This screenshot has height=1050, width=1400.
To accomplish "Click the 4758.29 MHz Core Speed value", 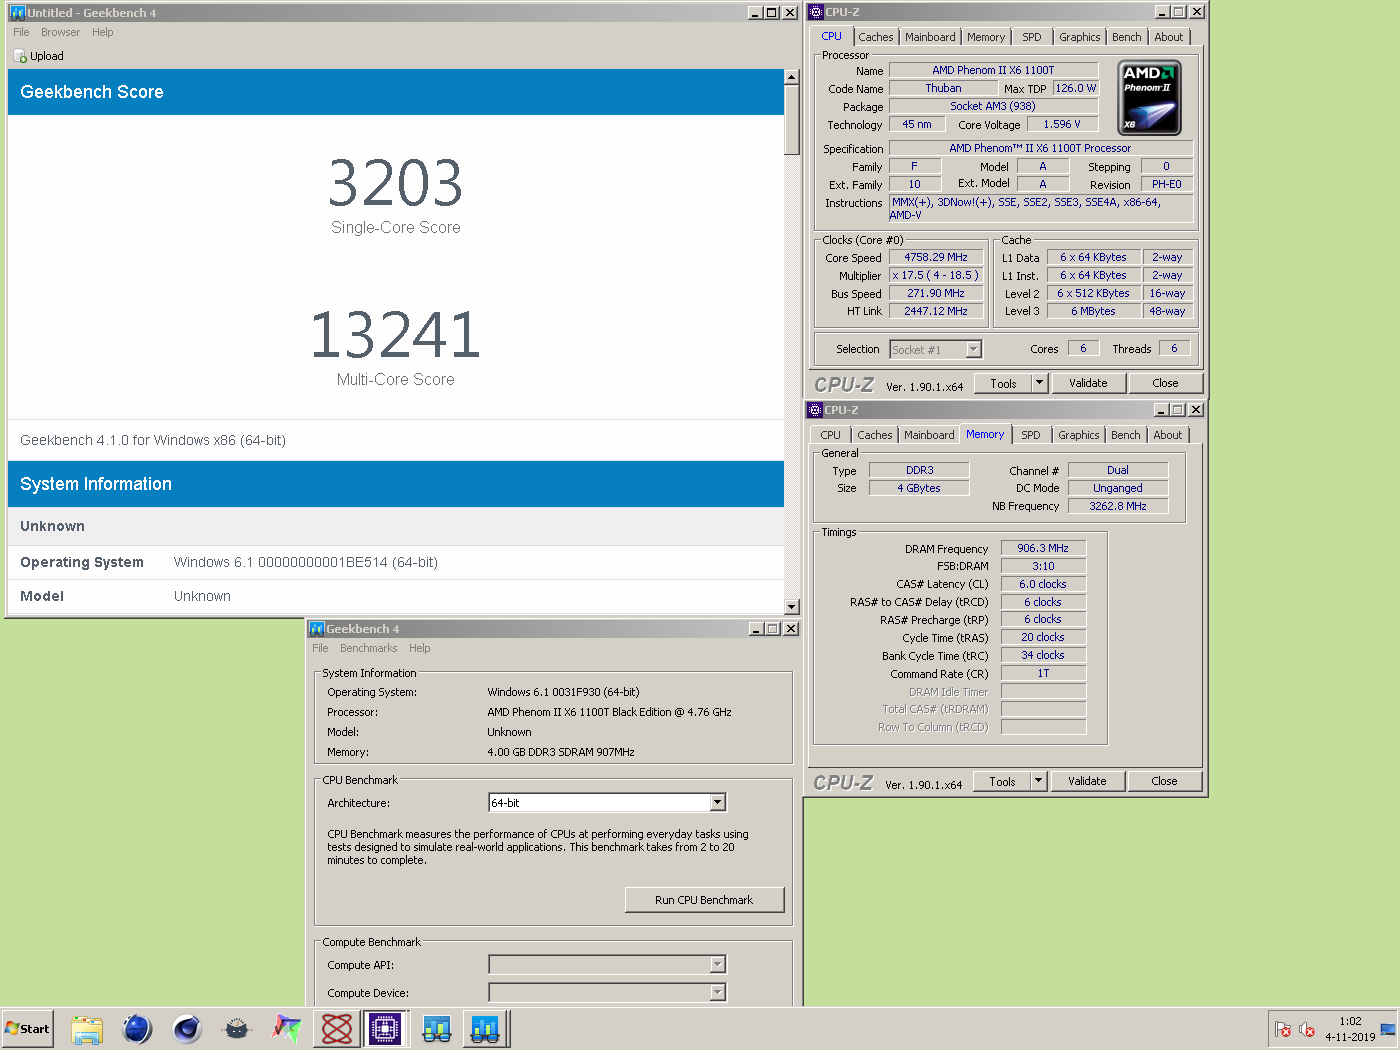I will tap(936, 257).
